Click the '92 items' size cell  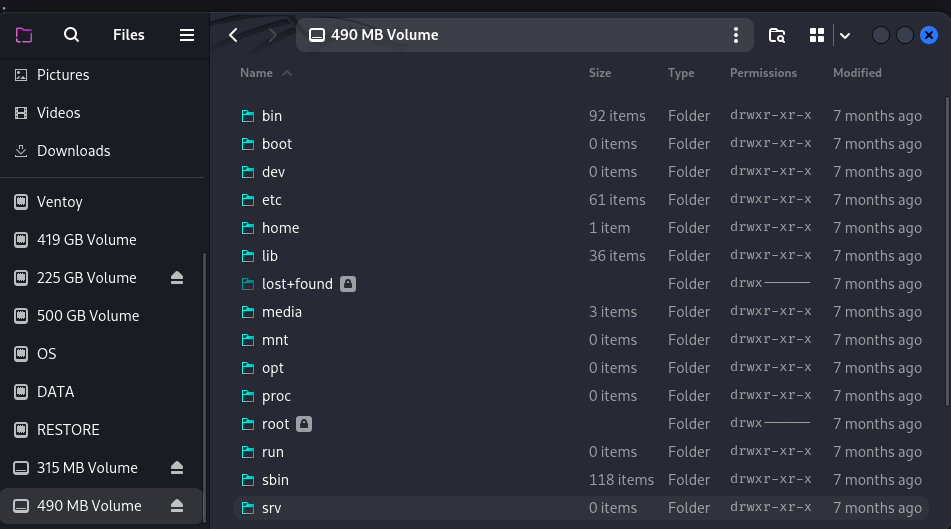tap(617, 116)
